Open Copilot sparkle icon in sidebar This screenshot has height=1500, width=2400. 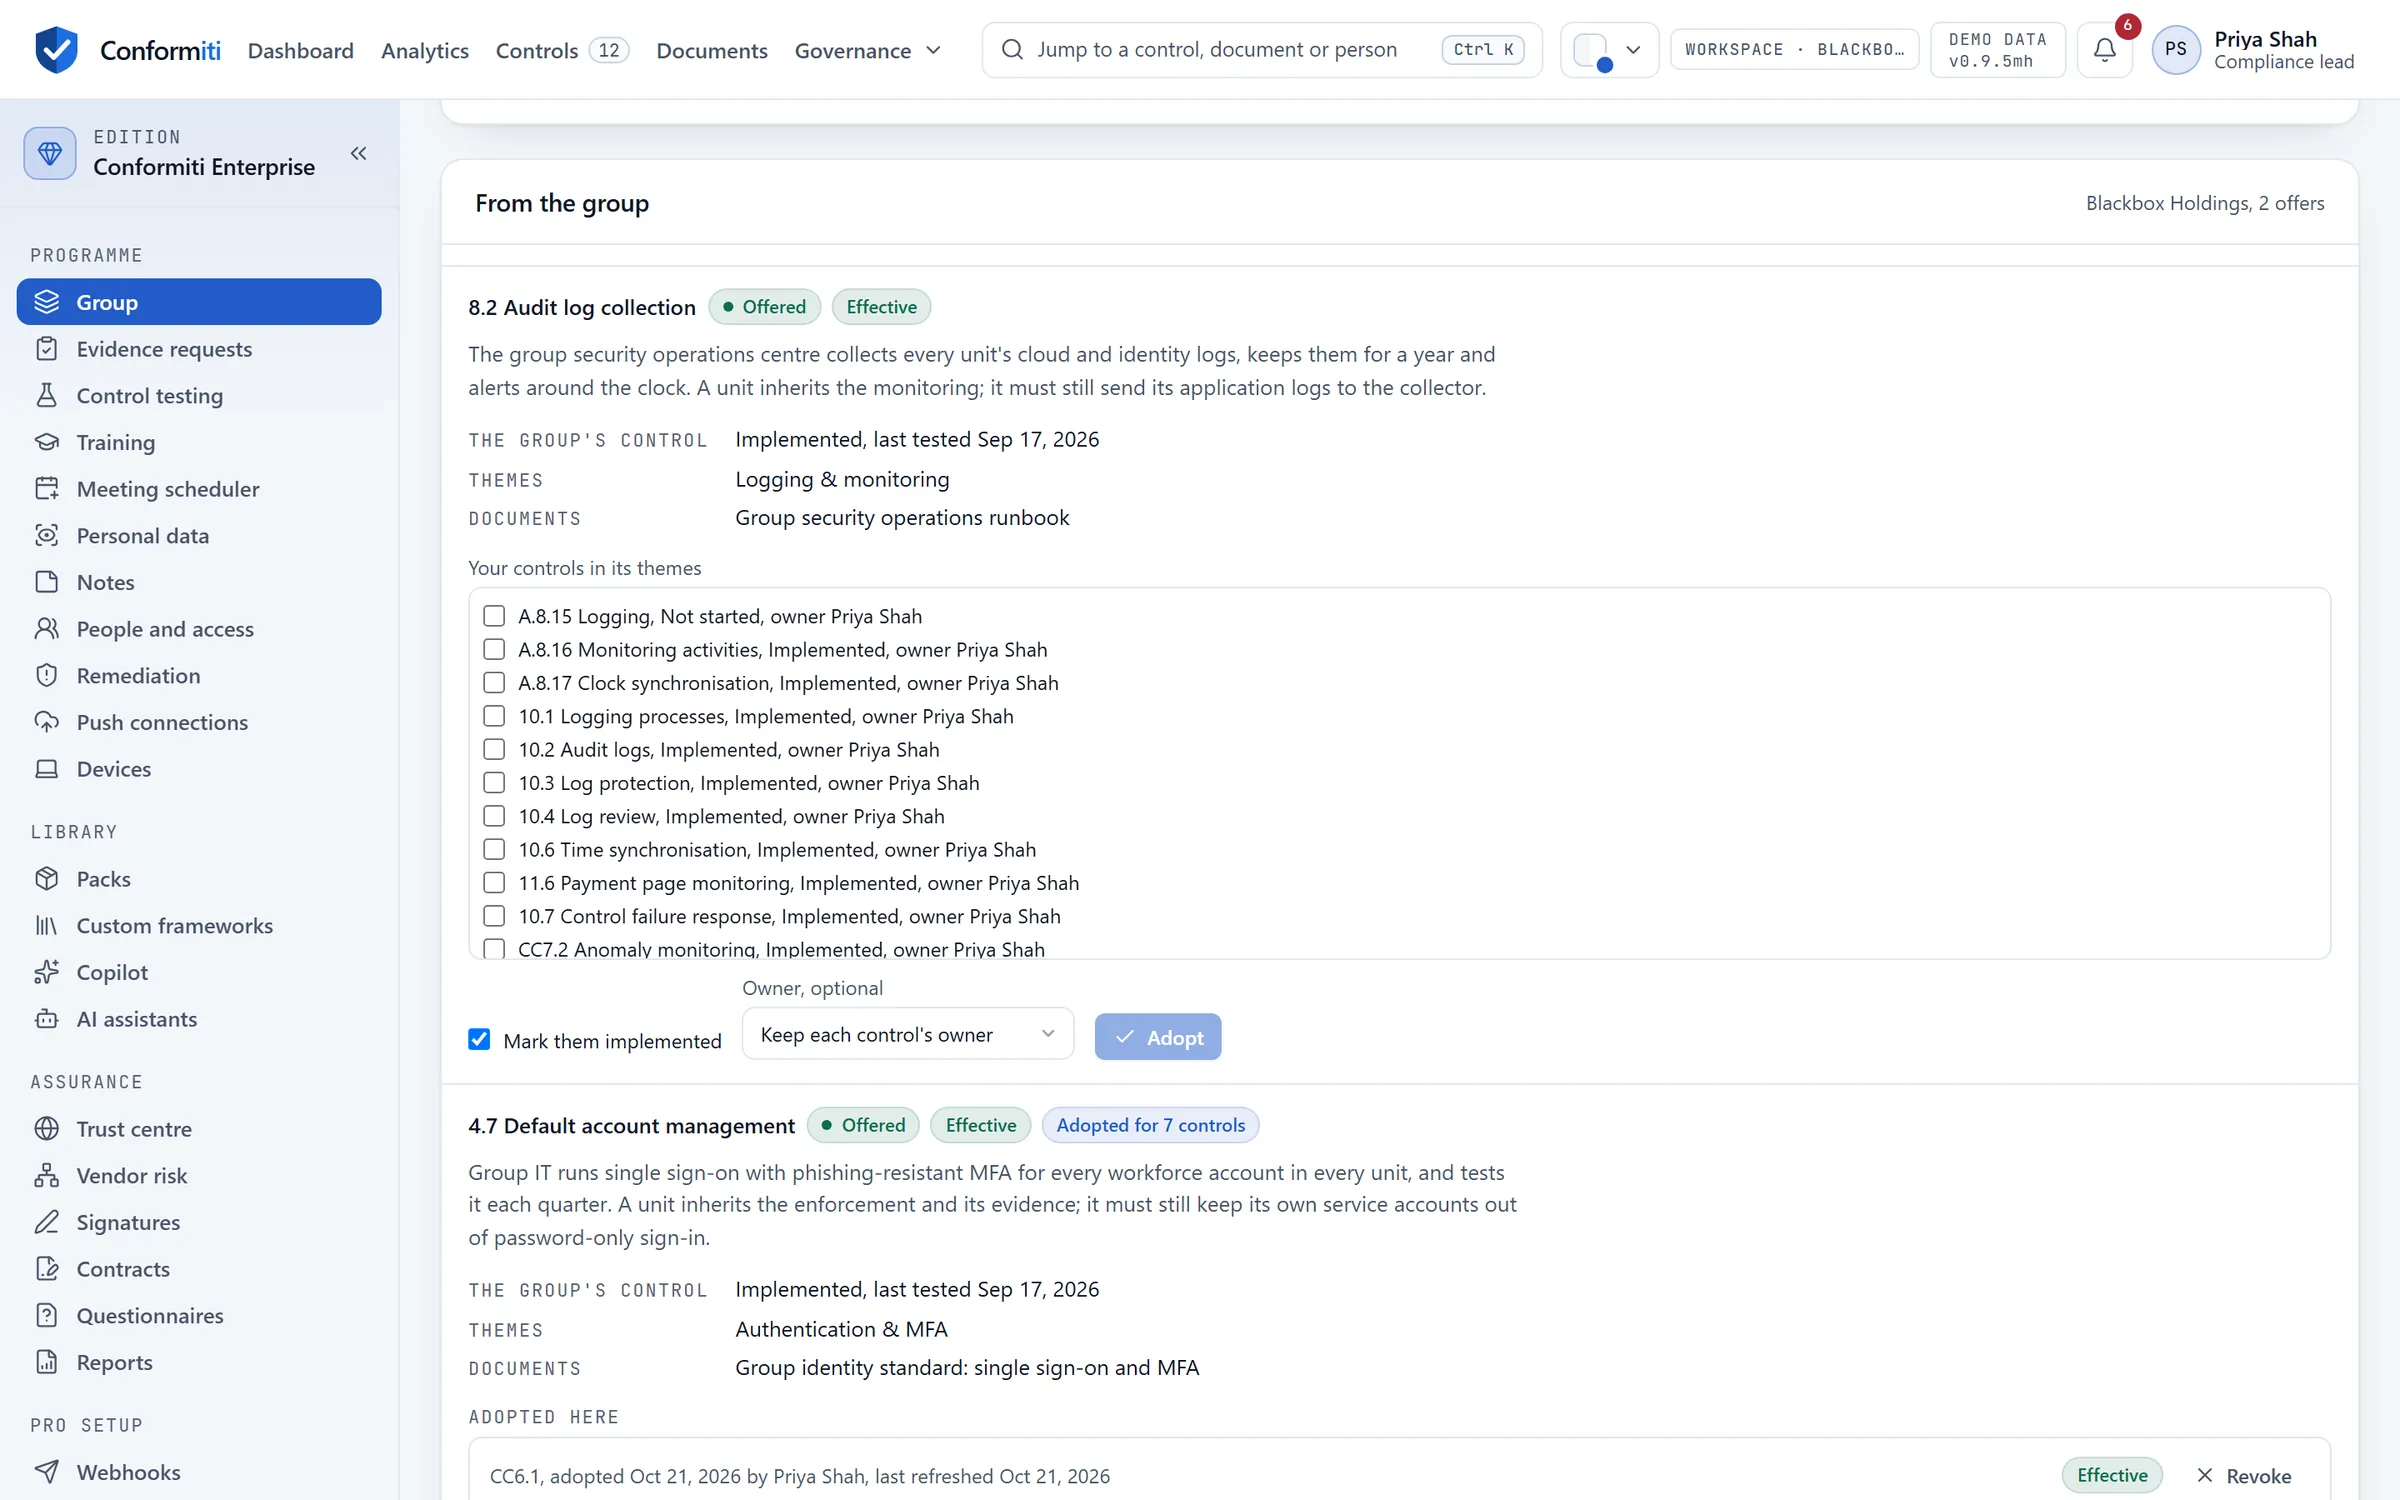click(x=46, y=972)
